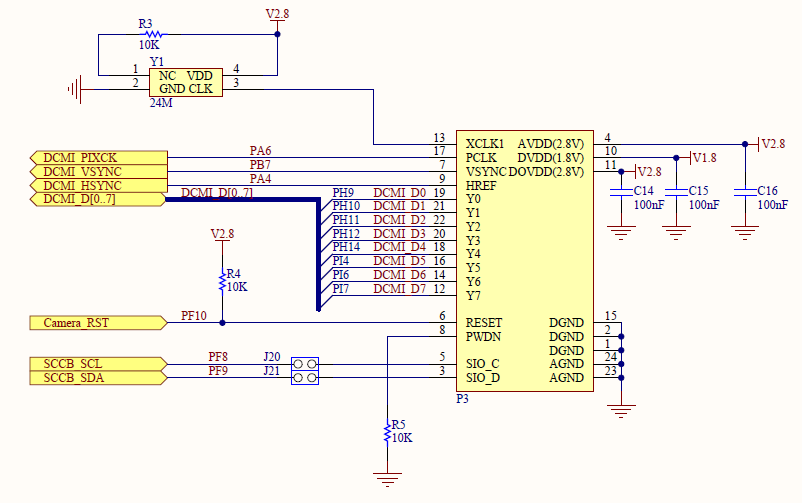
Task: Click the SIO_D pin label
Action: 483,378
